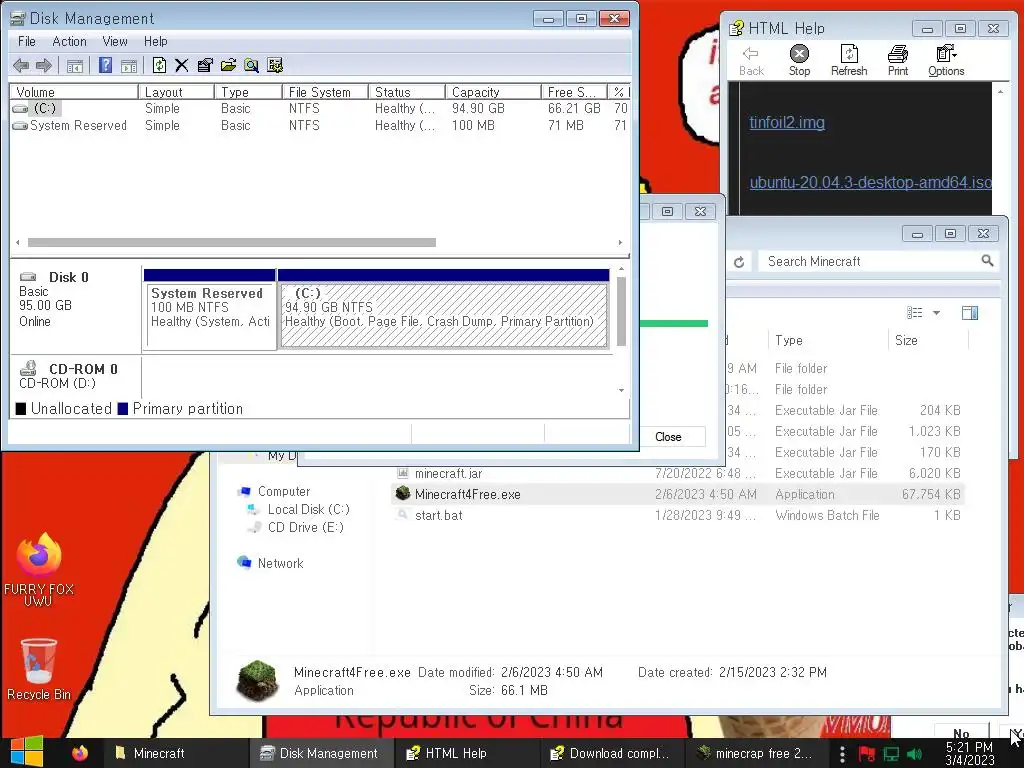Screen dimensions: 1024x768
Task: Select CD Drive (E:) in navigation pane
Action: (x=305, y=527)
